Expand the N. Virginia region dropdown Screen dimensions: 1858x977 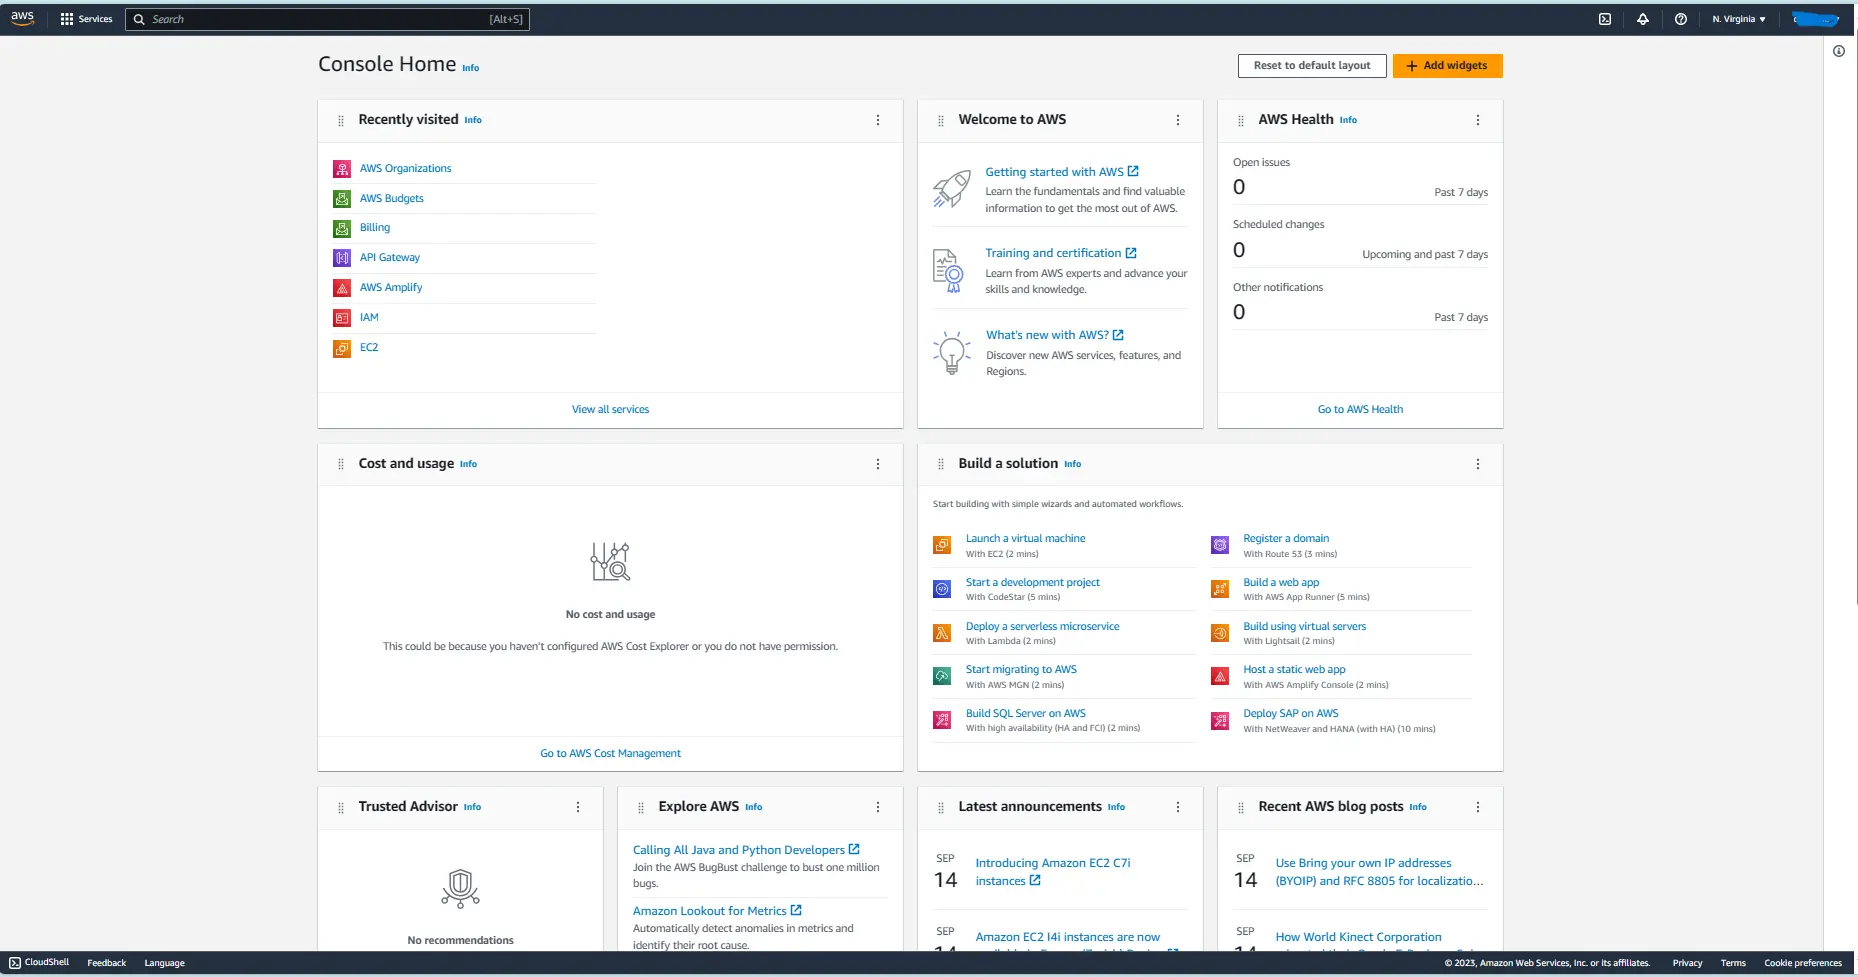1738,19
